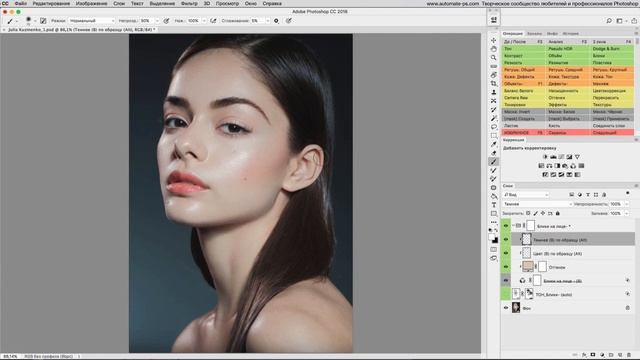Run the 'Кожа: Дефекты' action button

coord(523,77)
